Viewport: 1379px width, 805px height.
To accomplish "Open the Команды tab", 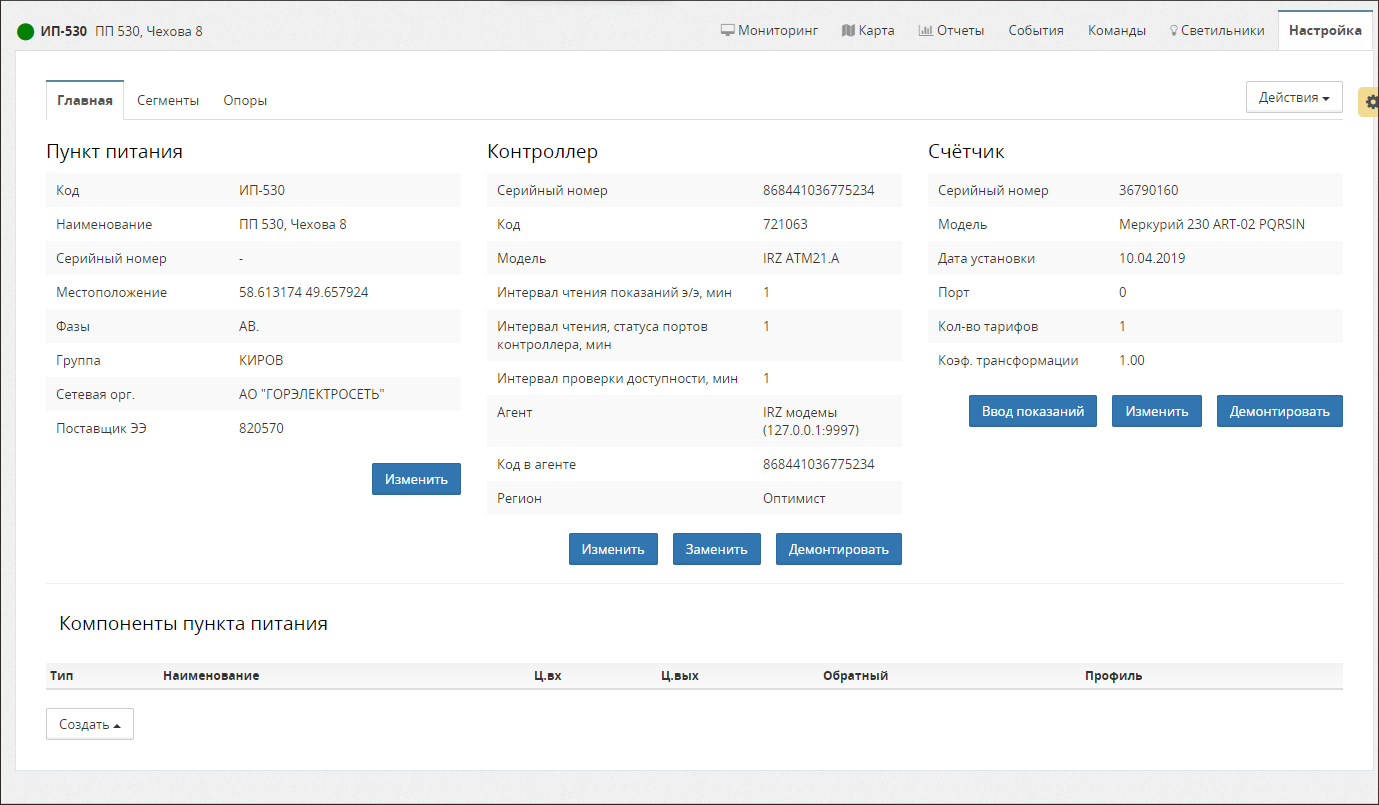I will pos(1117,30).
